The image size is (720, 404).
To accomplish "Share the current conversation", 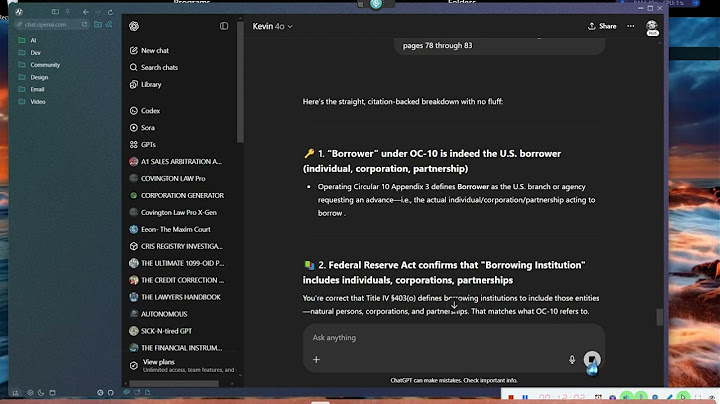I will coord(602,26).
